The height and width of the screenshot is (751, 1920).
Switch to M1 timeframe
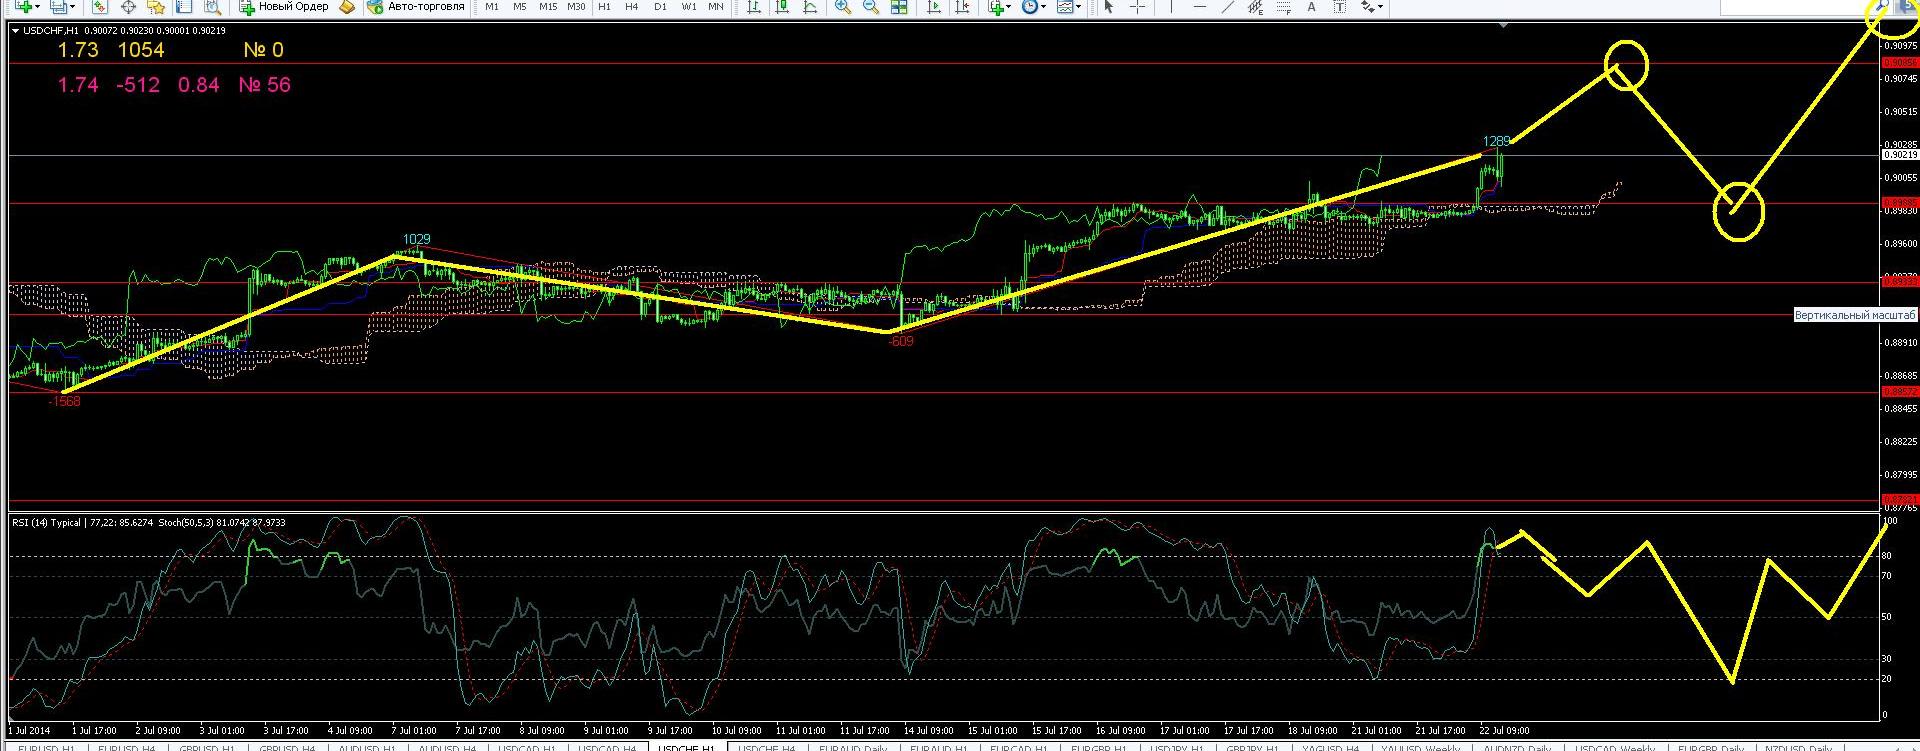[x=492, y=7]
